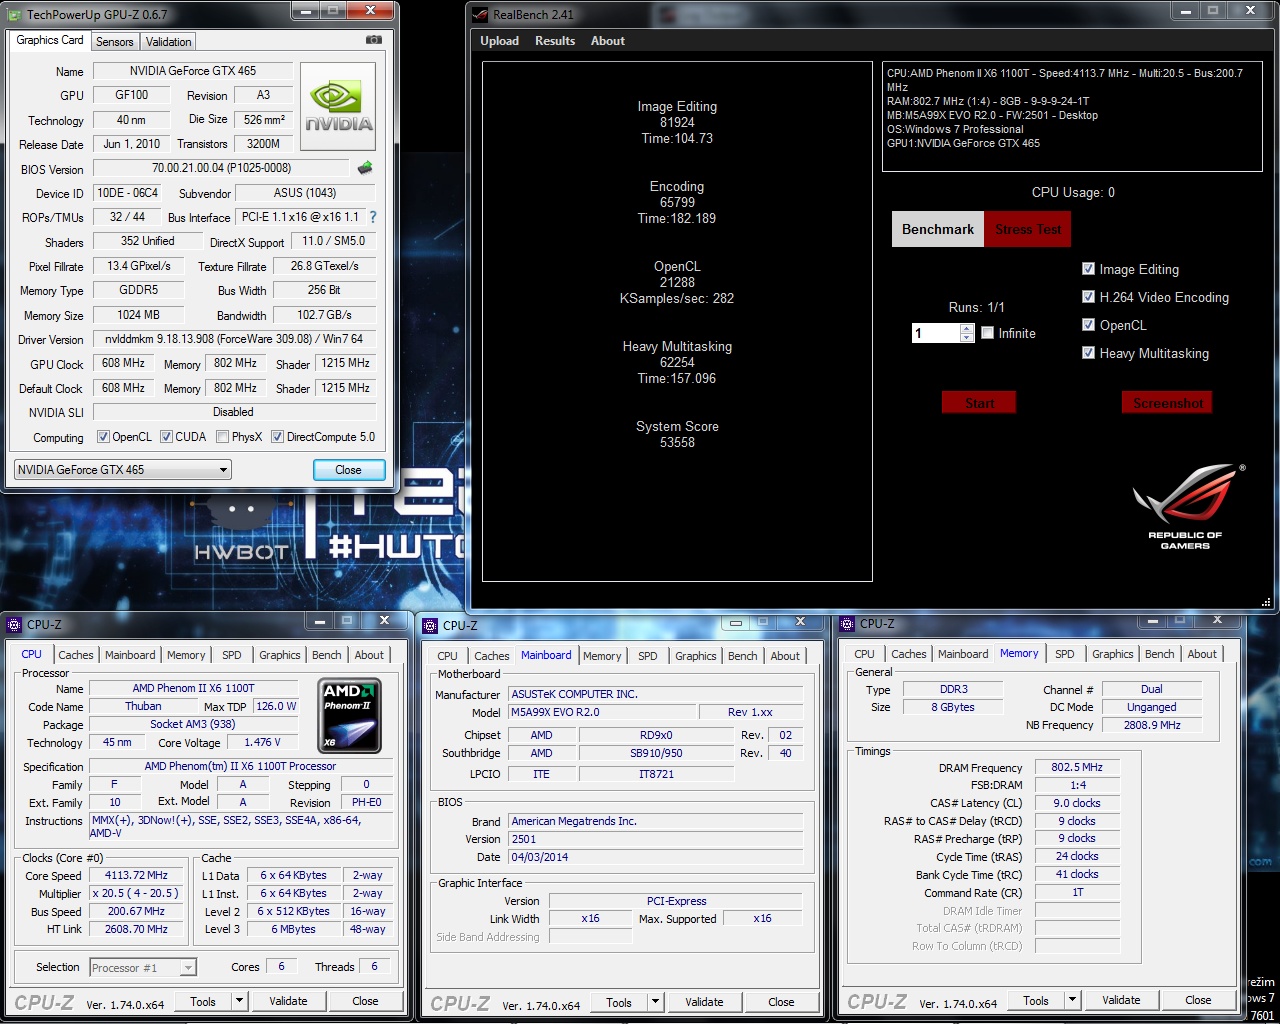Image resolution: width=1280 pixels, height=1024 pixels.
Task: Click the GPU-Z title bar icon
Action: pyautogui.click(x=15, y=14)
